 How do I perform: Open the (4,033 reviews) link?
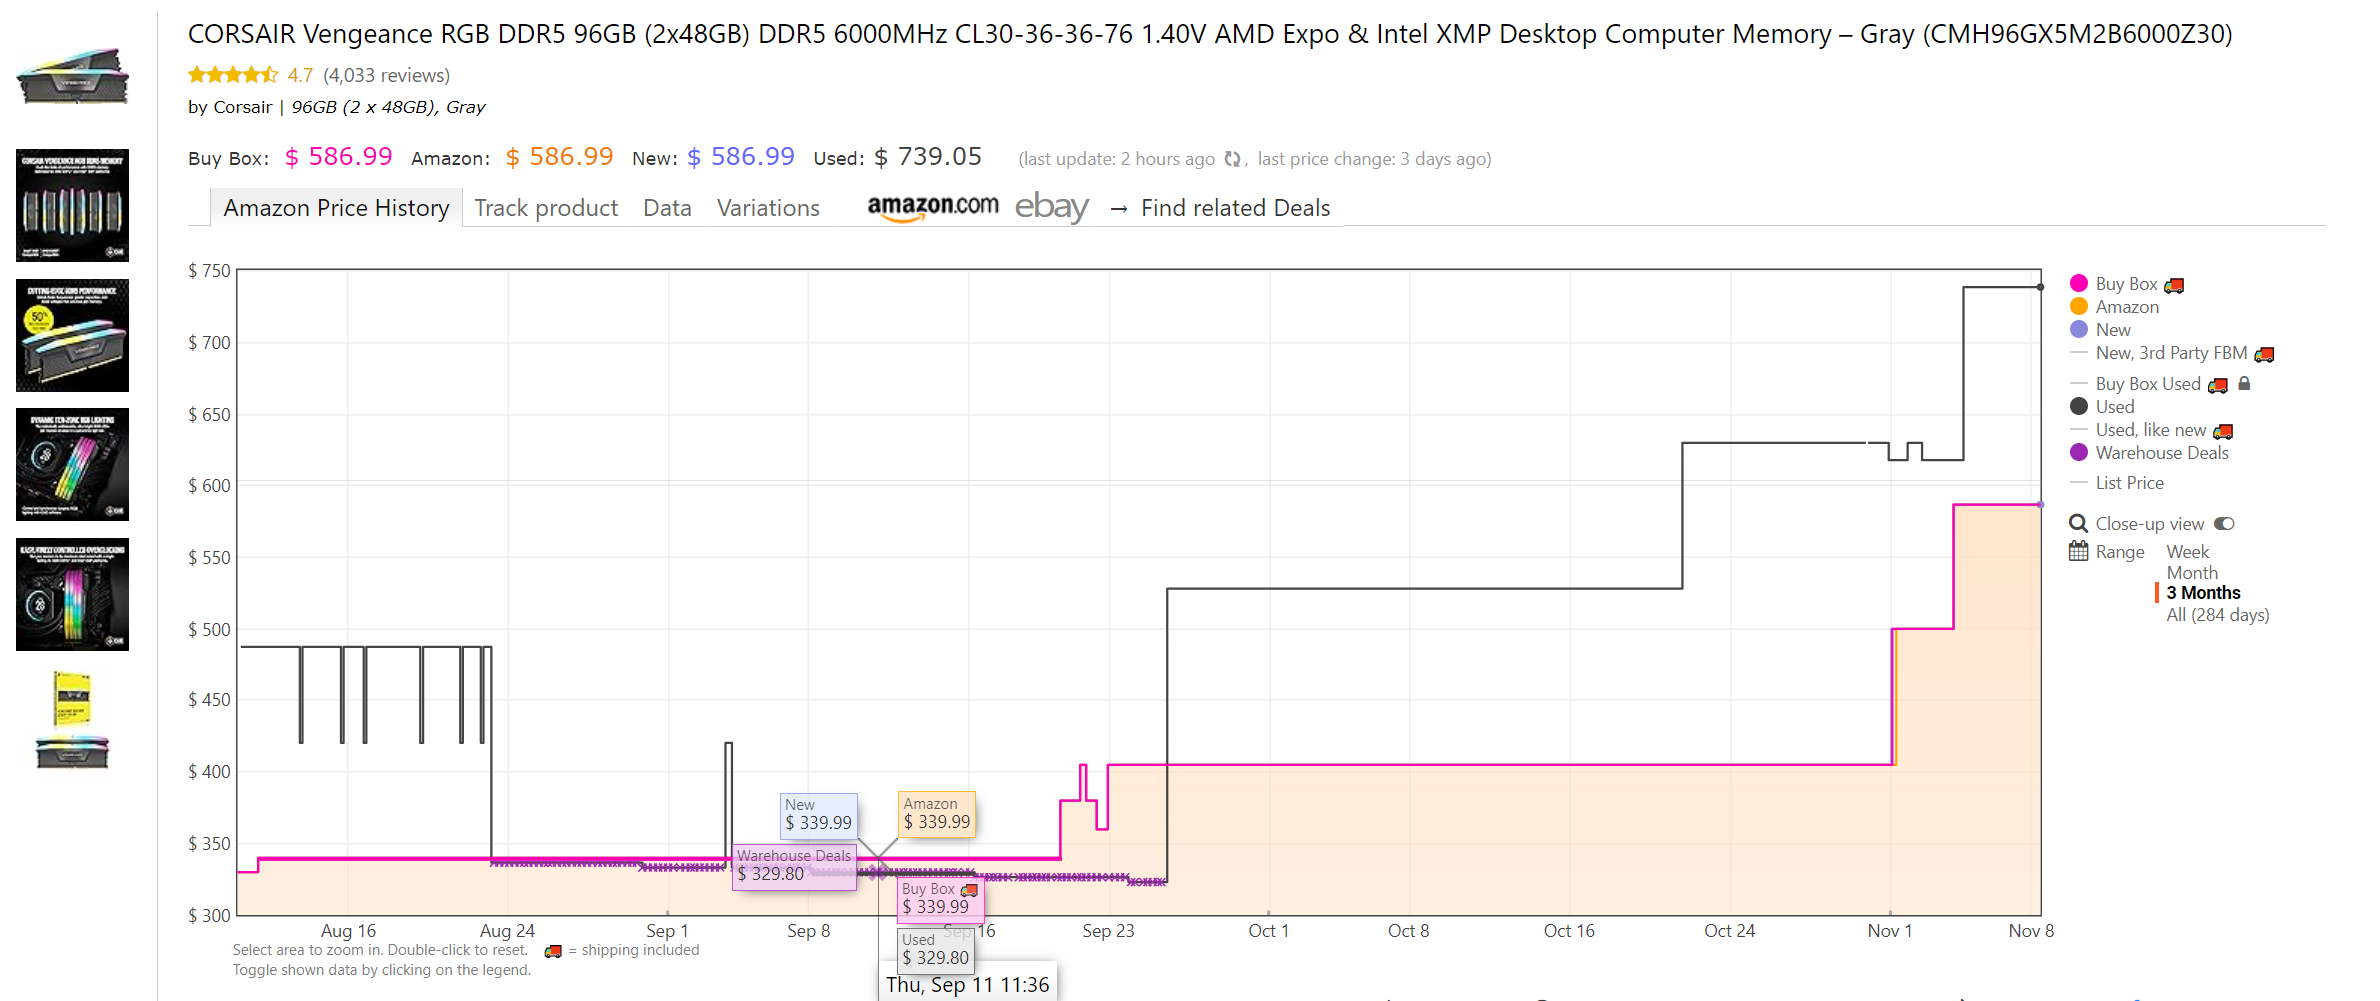pyautogui.click(x=387, y=75)
